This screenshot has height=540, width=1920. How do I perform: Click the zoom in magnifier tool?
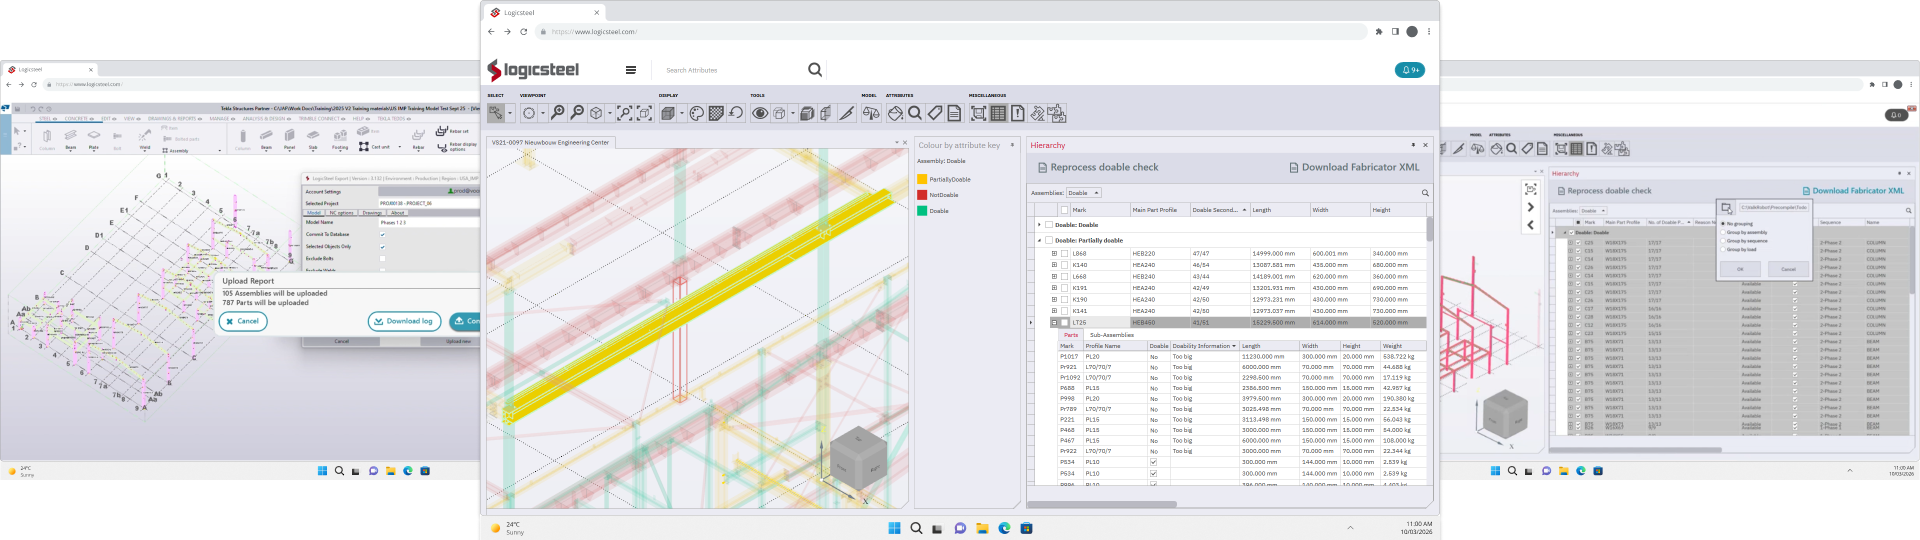click(558, 114)
